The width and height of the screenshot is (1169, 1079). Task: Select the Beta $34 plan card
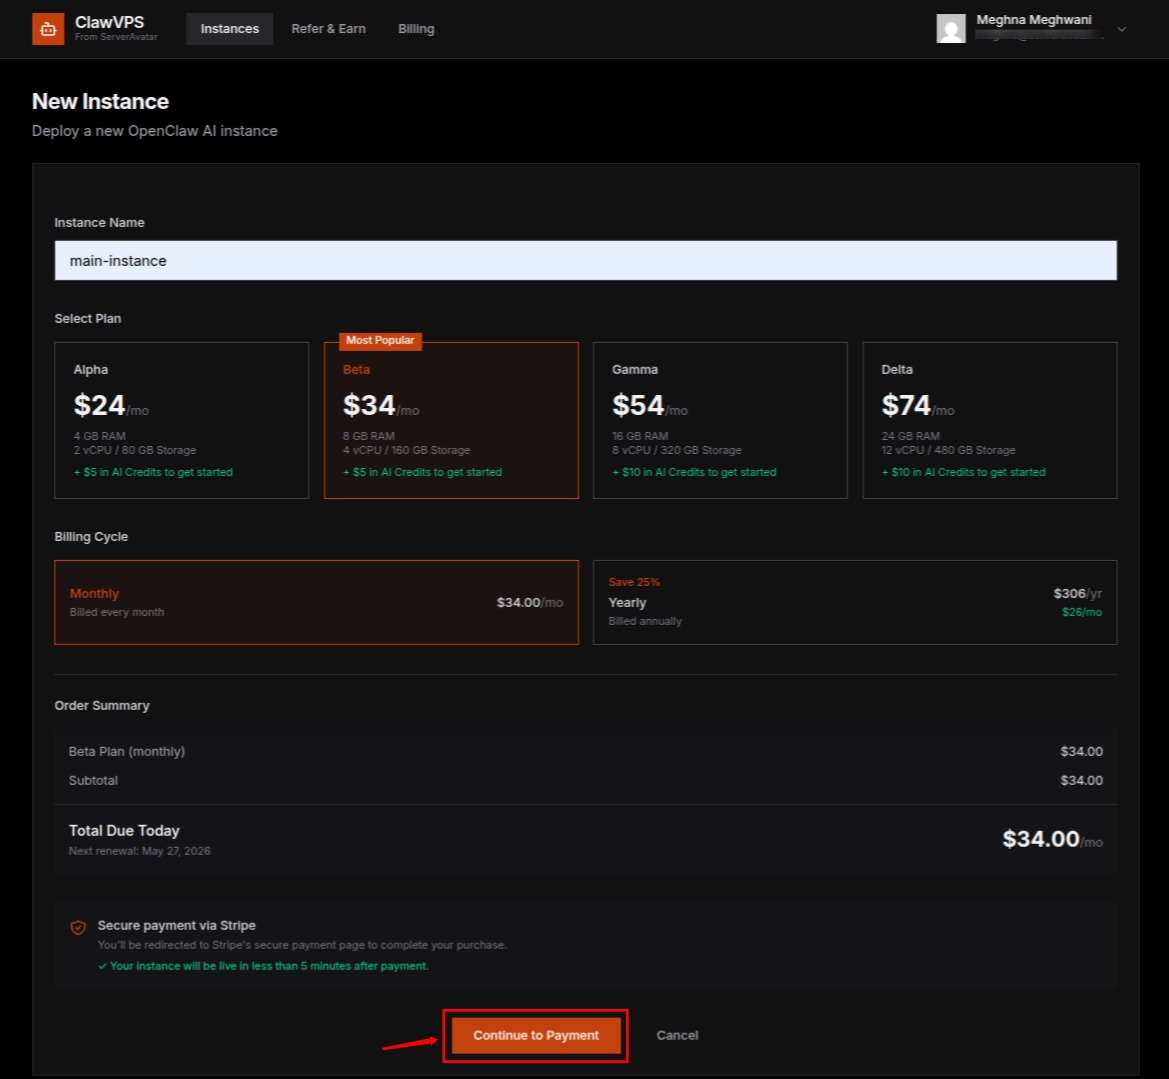(x=451, y=420)
